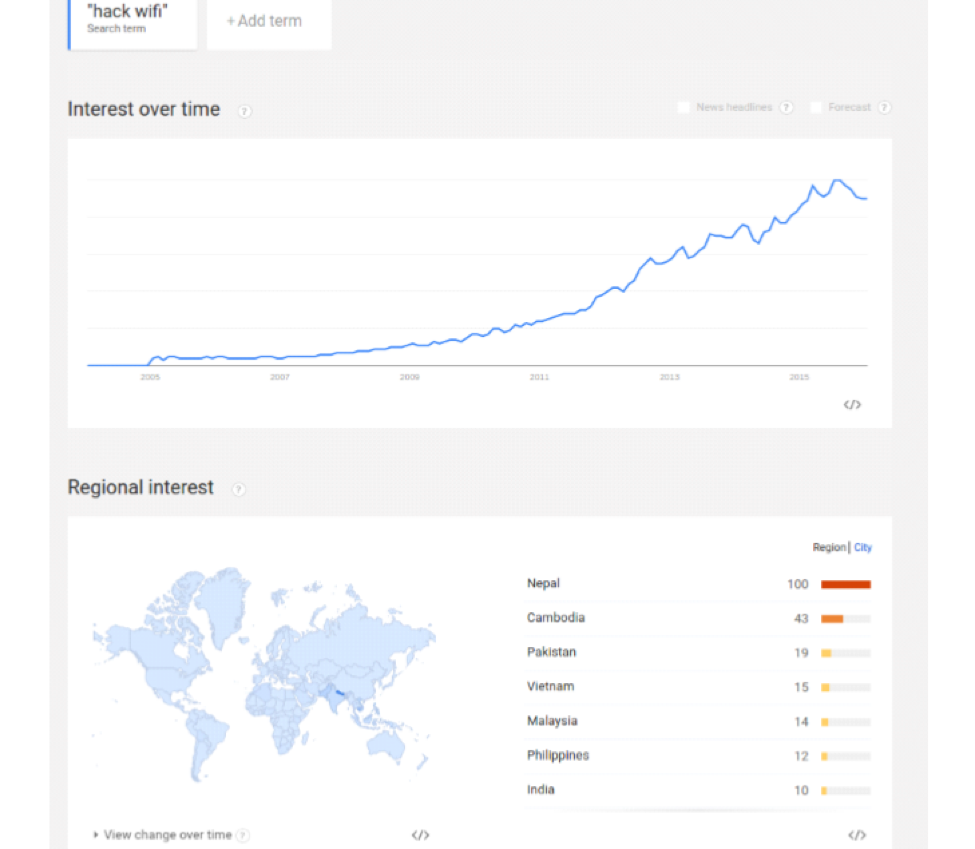Viewport: 975px width, 849px height.
Task: Select the Region view tab
Action: coord(829,547)
